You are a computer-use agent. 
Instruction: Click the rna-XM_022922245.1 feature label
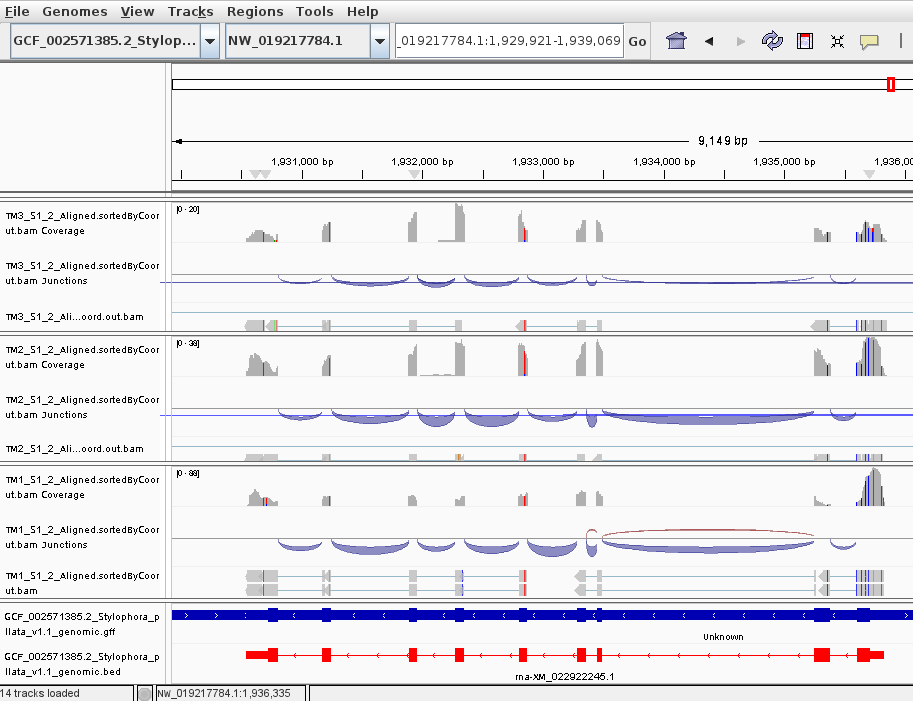tap(565, 677)
